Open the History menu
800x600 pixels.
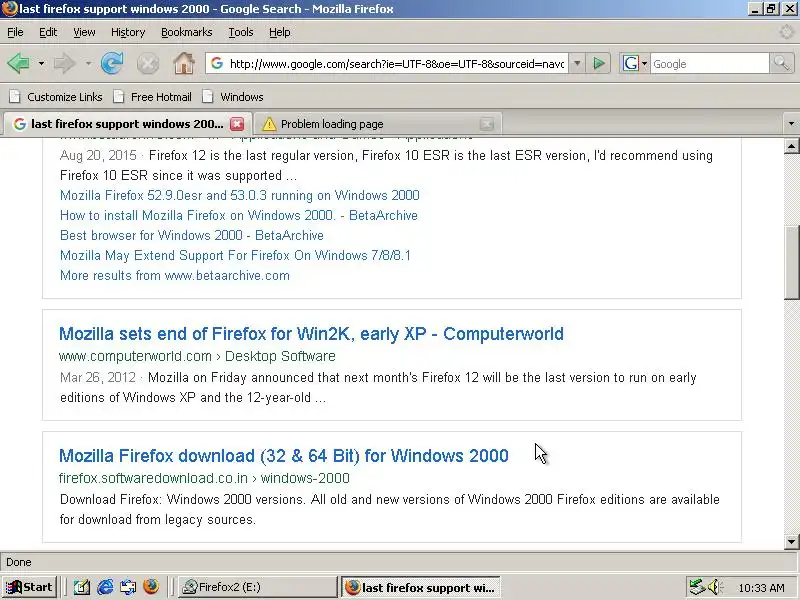[128, 32]
